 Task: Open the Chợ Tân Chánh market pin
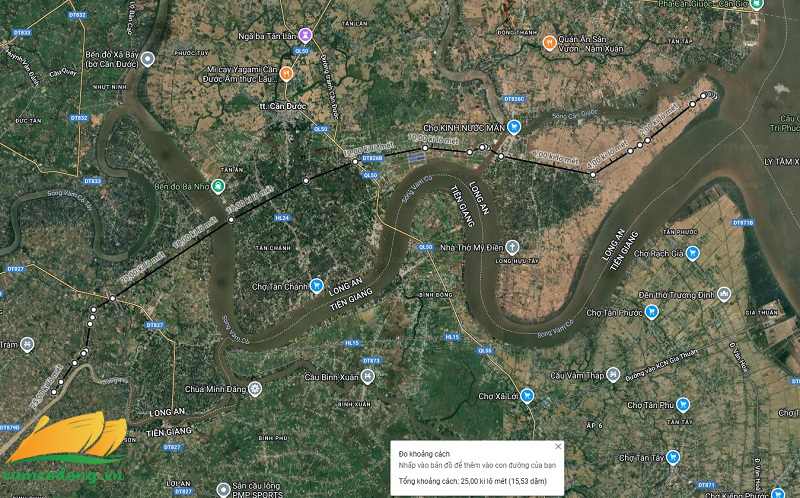[x=316, y=285]
